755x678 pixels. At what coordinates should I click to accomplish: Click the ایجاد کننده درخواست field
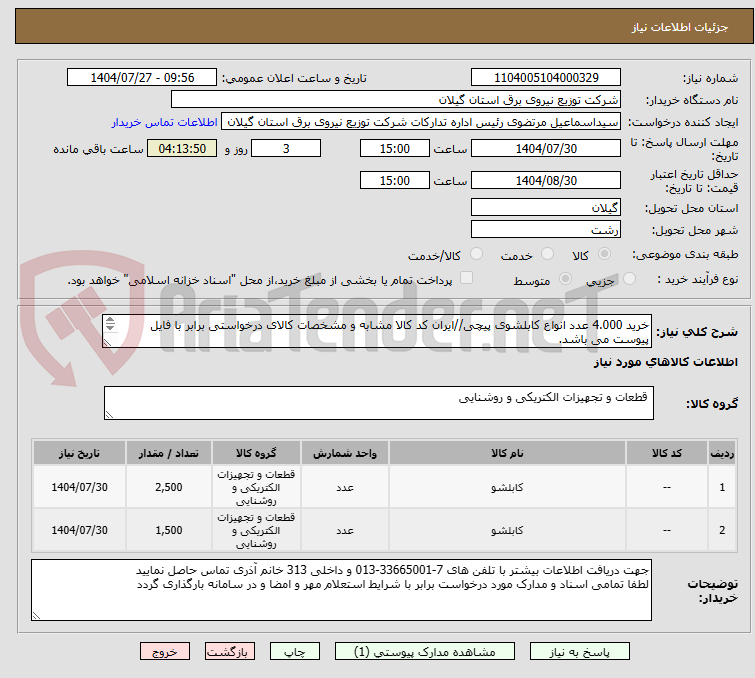point(421,122)
